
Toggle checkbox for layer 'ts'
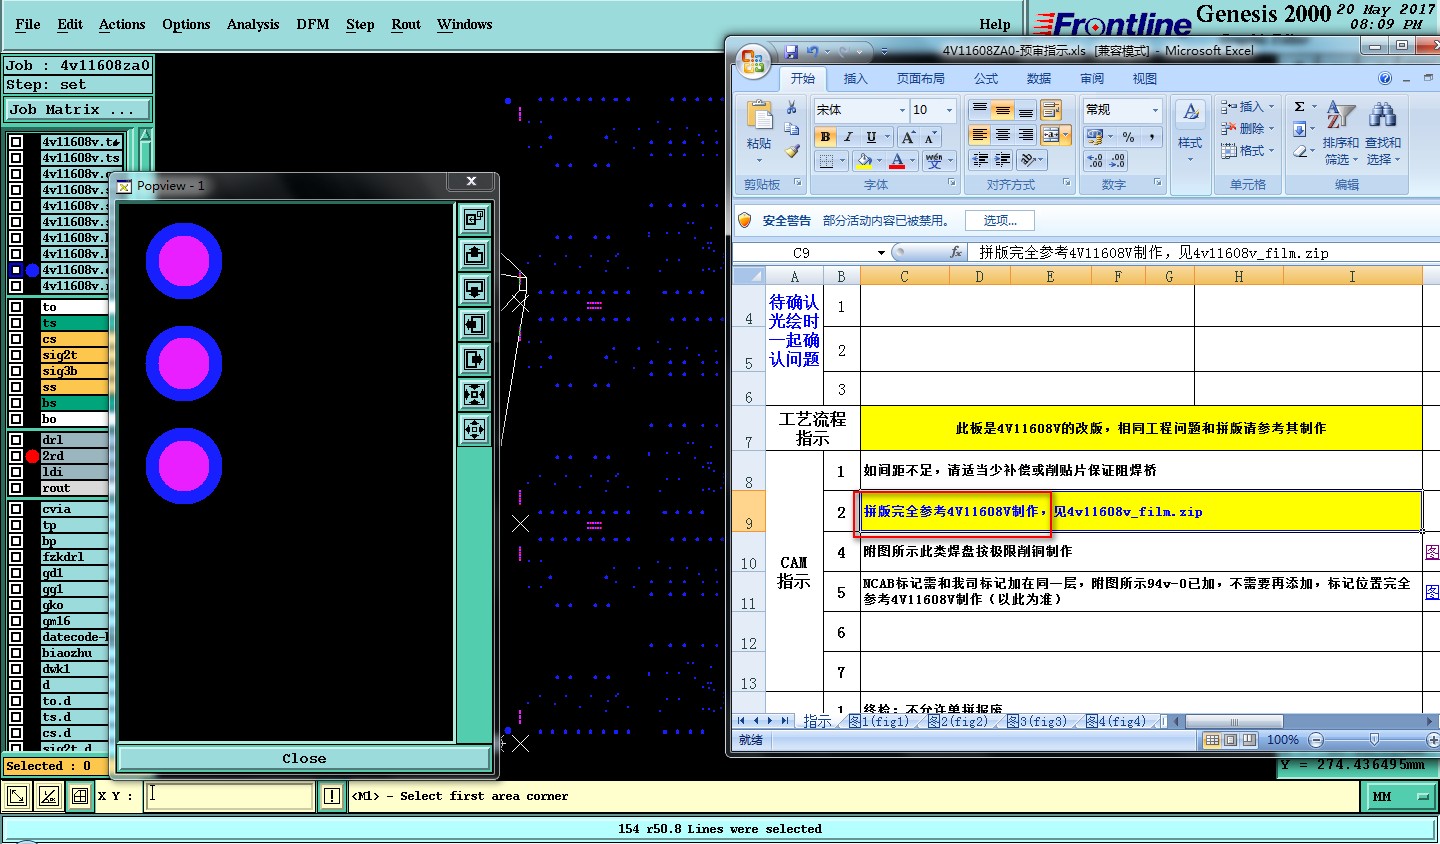coord(16,323)
